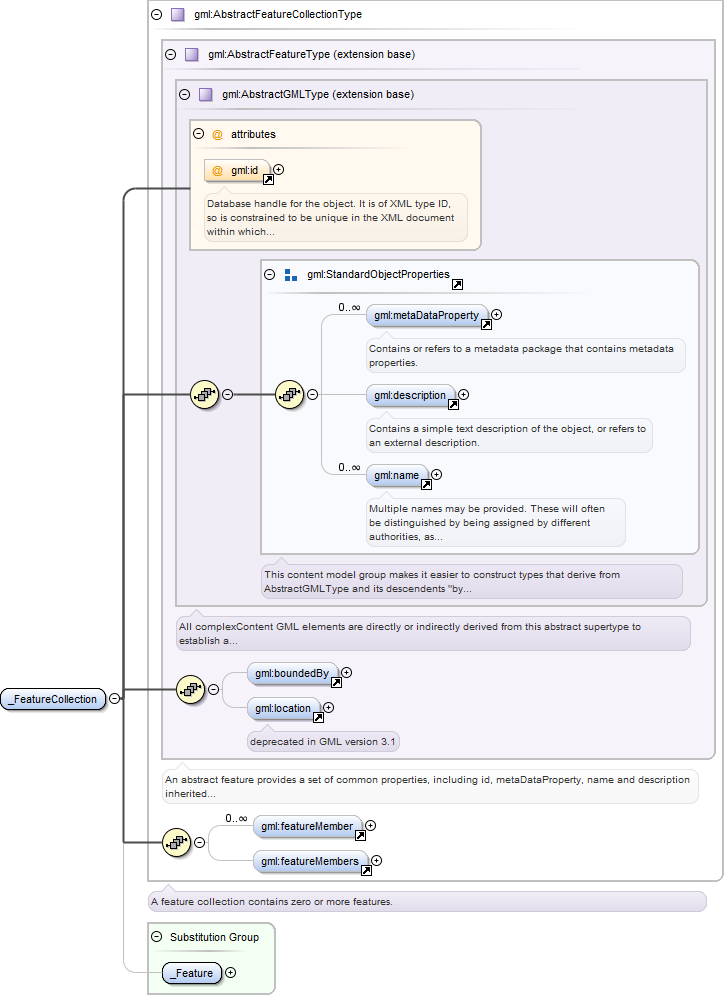The width and height of the screenshot is (725, 996).
Task: Click AbstractGMLType purple type icon
Action: (206, 94)
